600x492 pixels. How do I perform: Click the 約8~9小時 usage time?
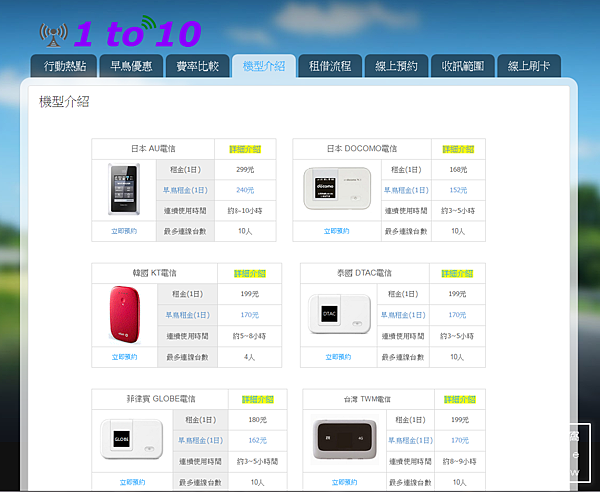[460, 461]
